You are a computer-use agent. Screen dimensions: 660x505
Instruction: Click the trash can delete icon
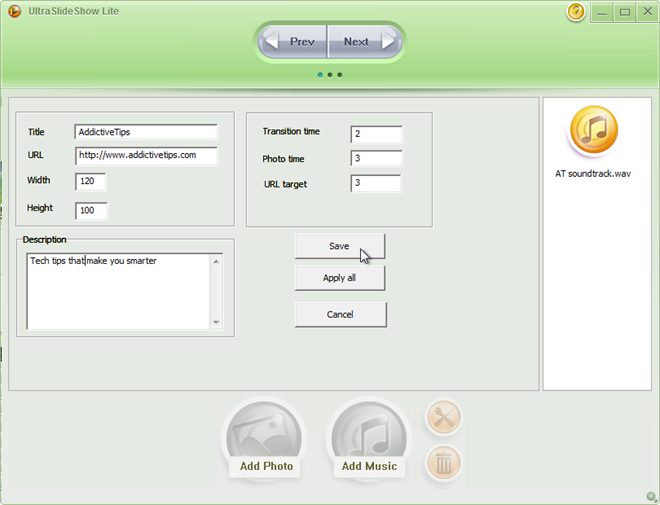[444, 463]
